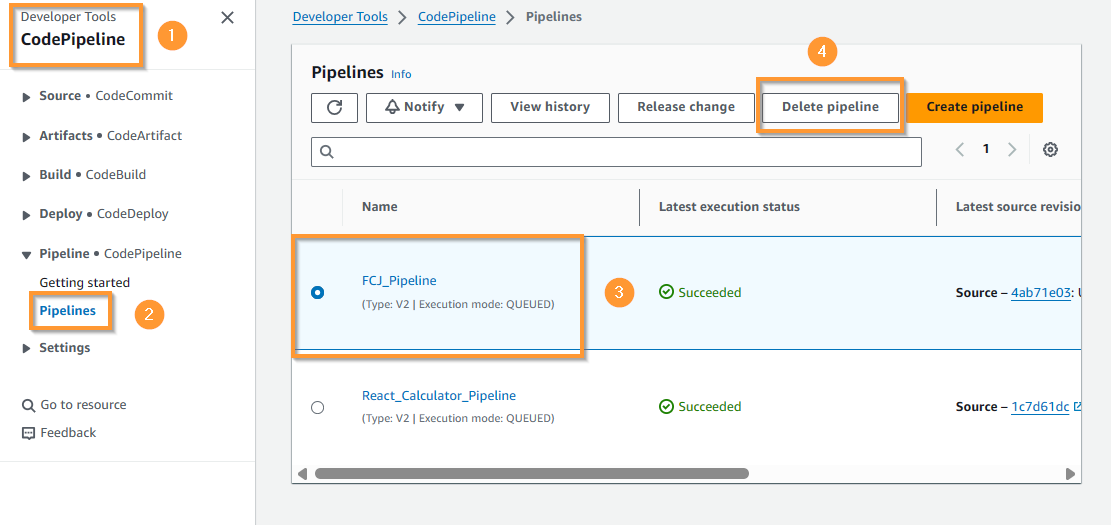Screen dimensions: 1111x525
Task: Go to next page of pipelines
Action: coord(1012,149)
